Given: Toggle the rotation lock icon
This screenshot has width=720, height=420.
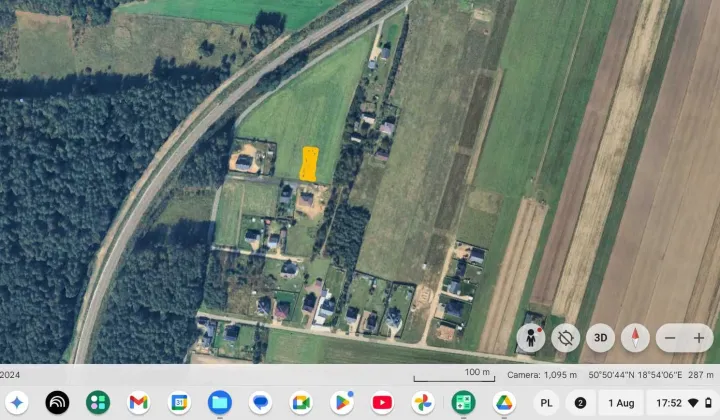Looking at the screenshot, I should point(566,338).
